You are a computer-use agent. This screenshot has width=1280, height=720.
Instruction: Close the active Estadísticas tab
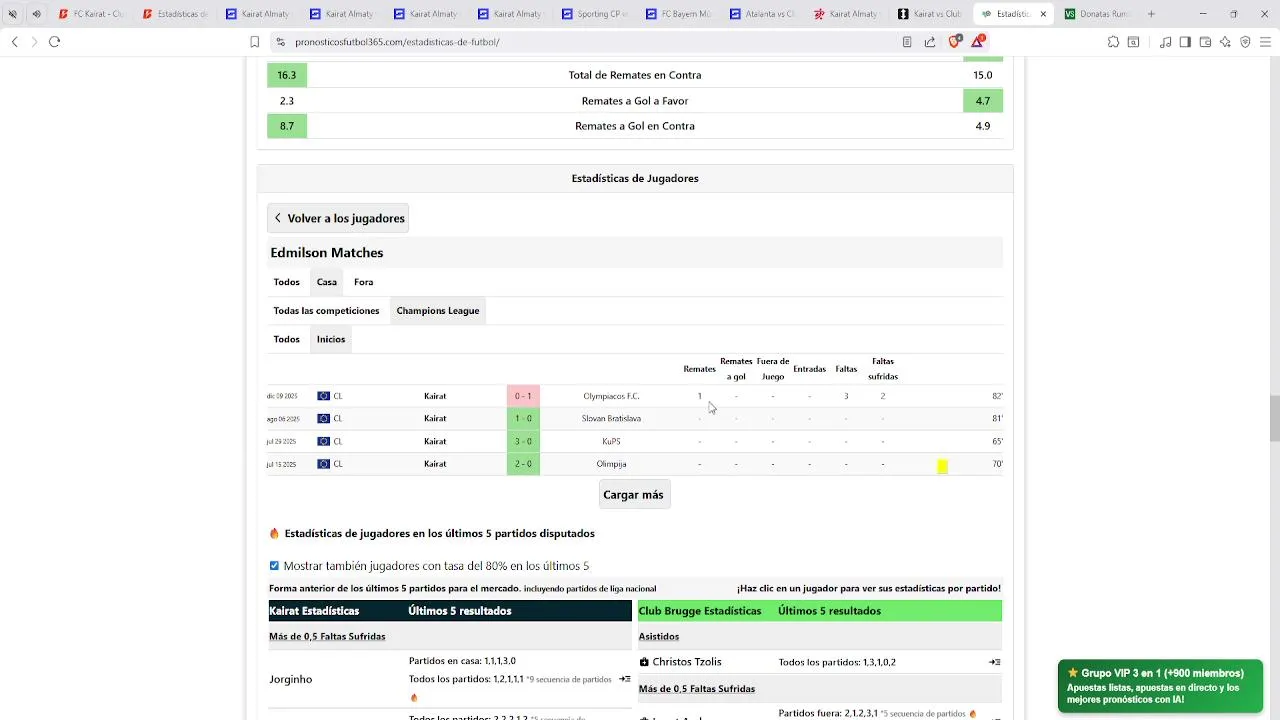(1043, 14)
